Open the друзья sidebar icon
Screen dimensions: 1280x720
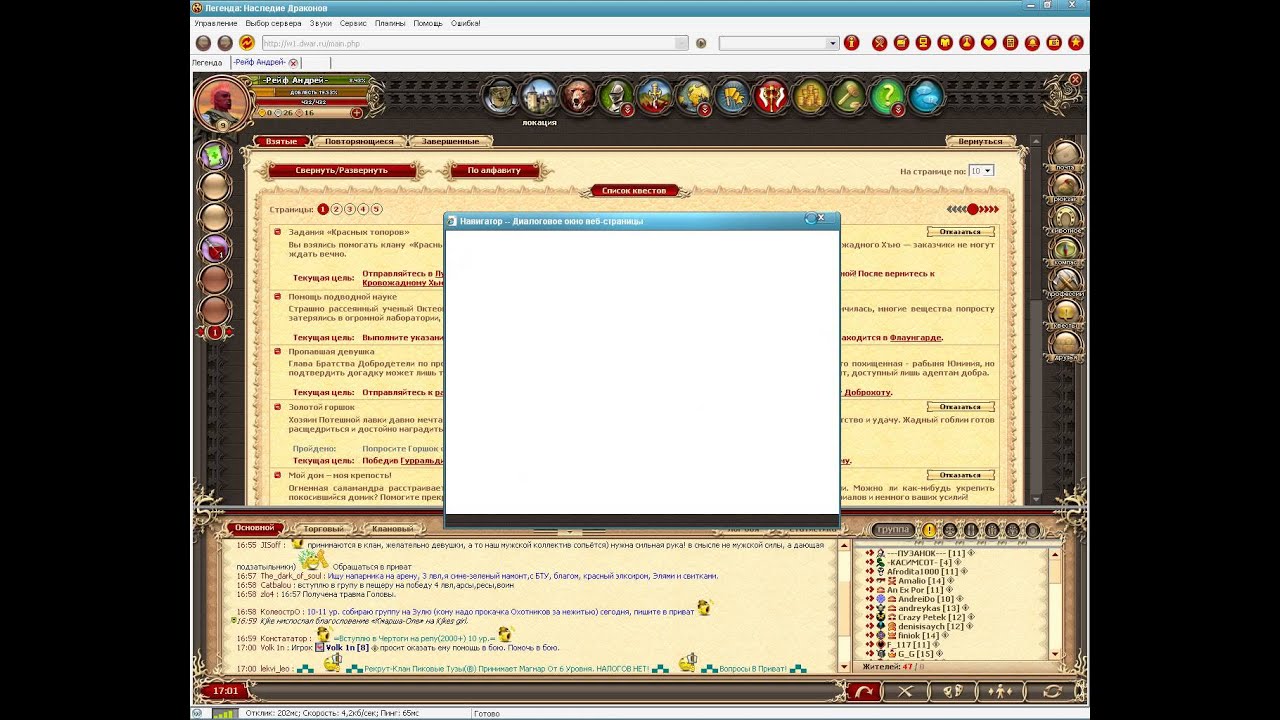[1067, 346]
